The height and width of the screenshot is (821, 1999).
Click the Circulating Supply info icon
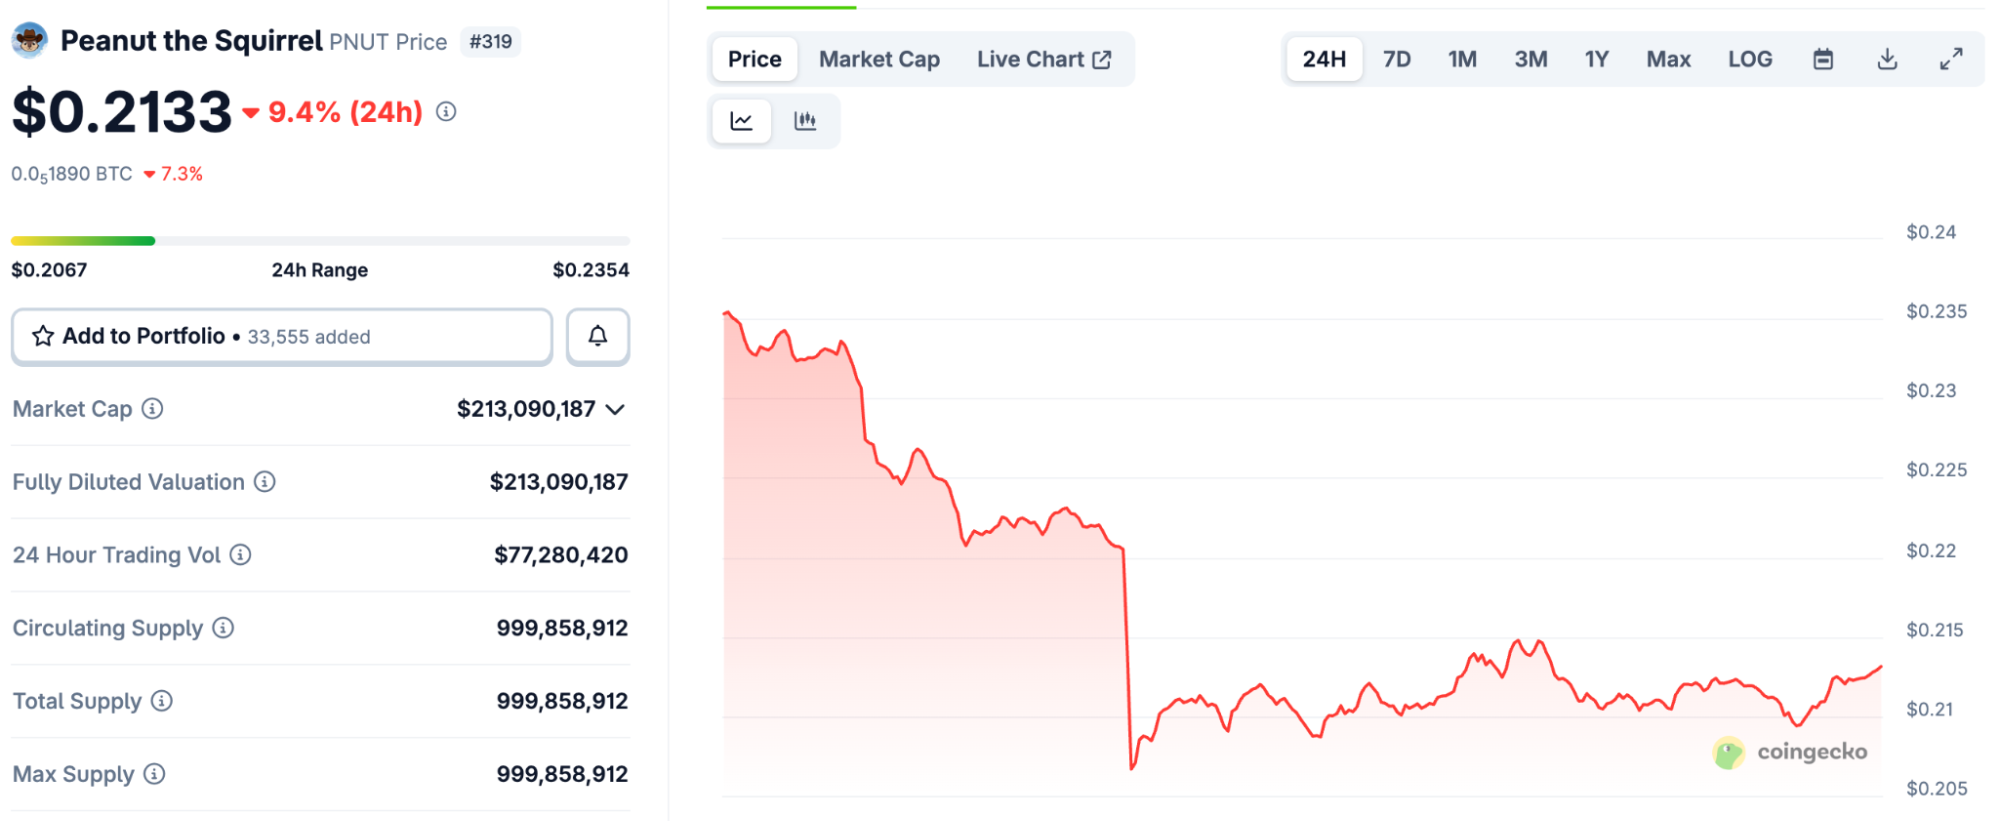pyautogui.click(x=223, y=628)
